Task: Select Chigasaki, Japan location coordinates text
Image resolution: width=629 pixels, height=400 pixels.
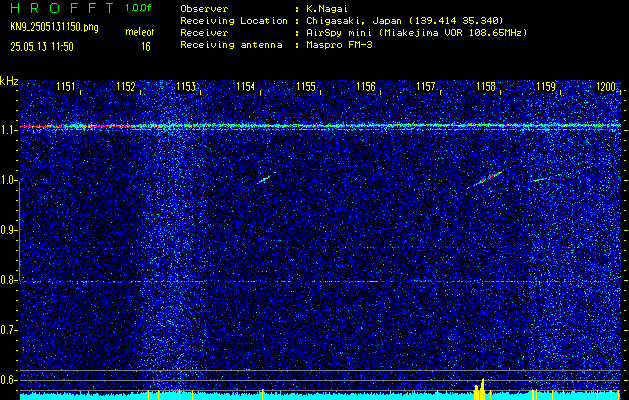Action: click(x=404, y=20)
